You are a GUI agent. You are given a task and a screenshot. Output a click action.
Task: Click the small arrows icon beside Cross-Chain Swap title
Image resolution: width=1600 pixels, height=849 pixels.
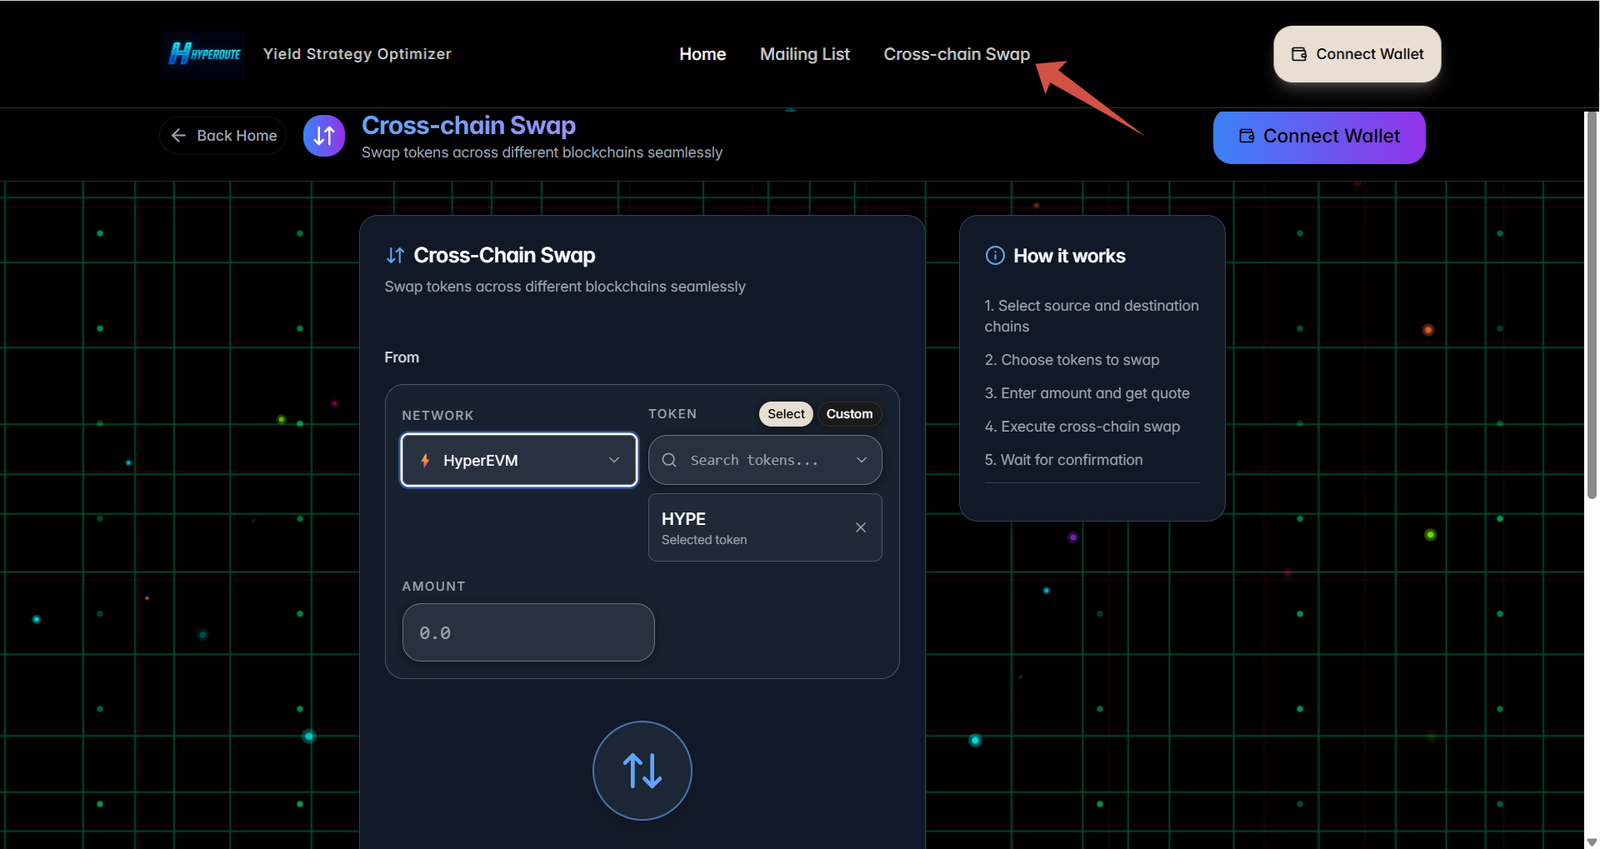click(x=395, y=256)
